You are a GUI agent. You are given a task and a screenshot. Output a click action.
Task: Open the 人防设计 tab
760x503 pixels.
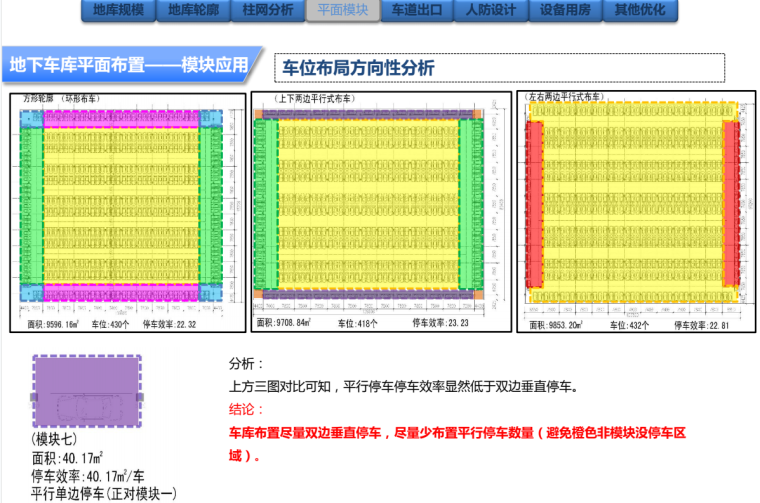(x=491, y=11)
